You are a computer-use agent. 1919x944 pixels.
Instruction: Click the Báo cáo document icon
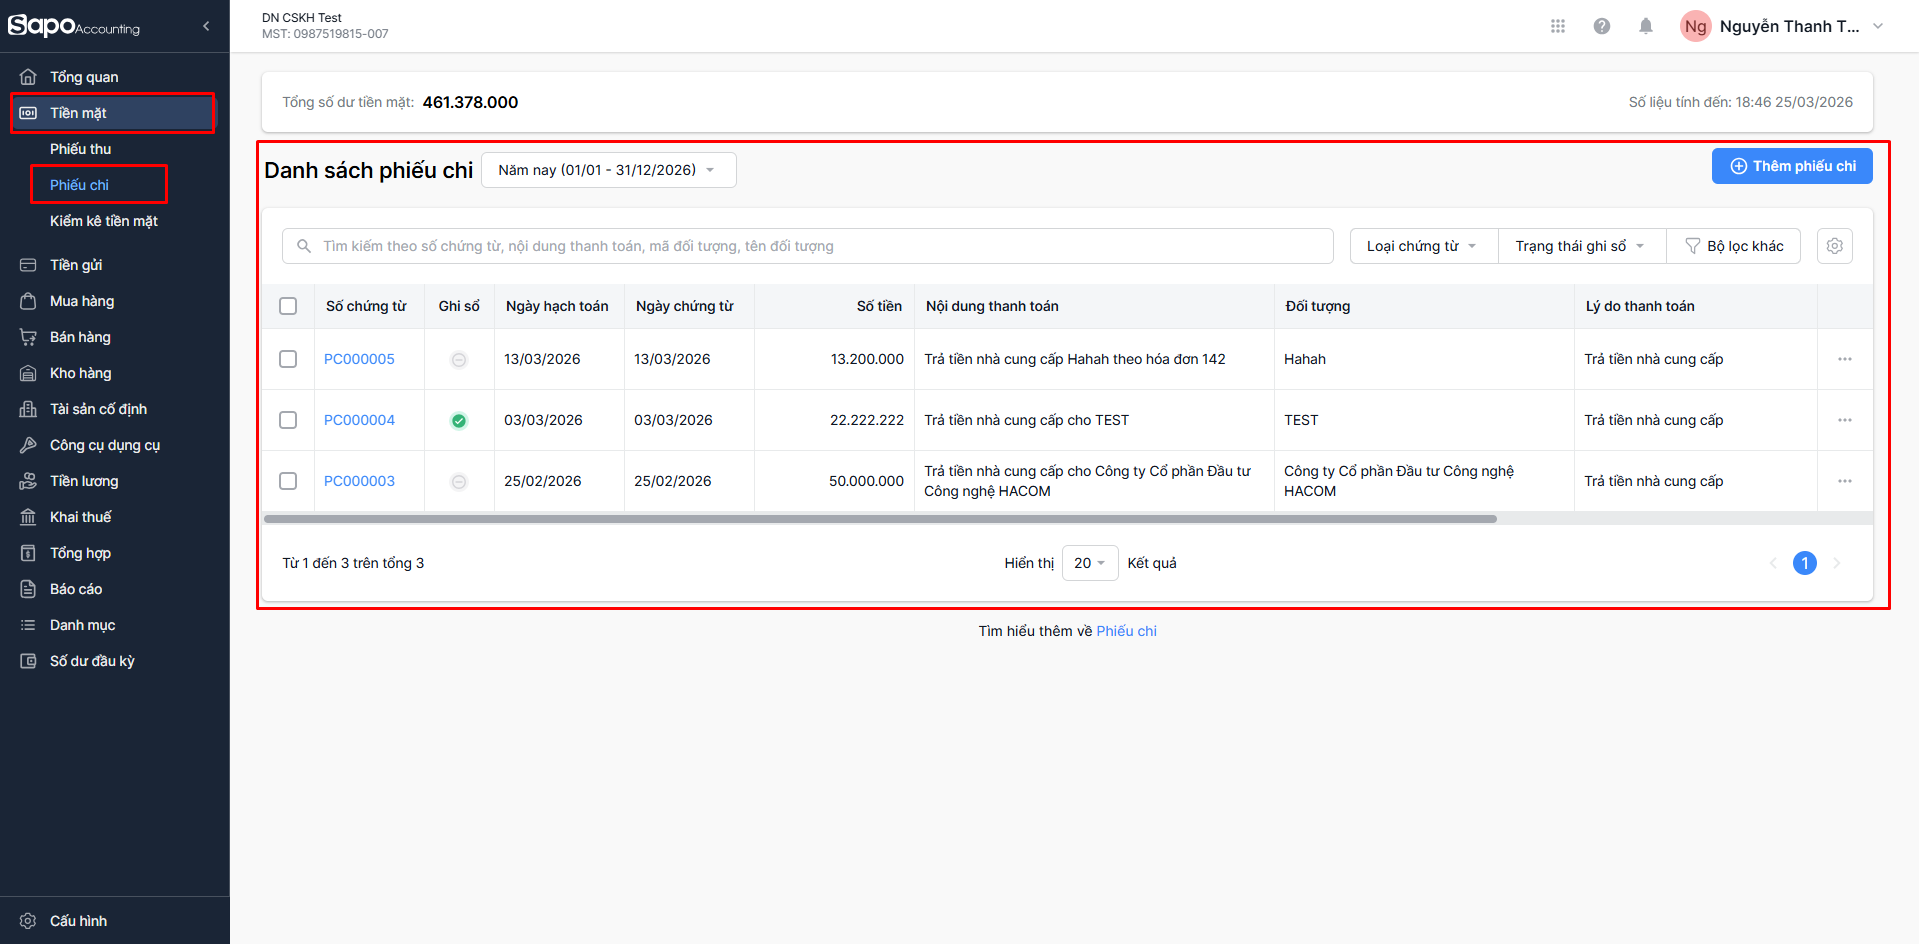click(28, 589)
